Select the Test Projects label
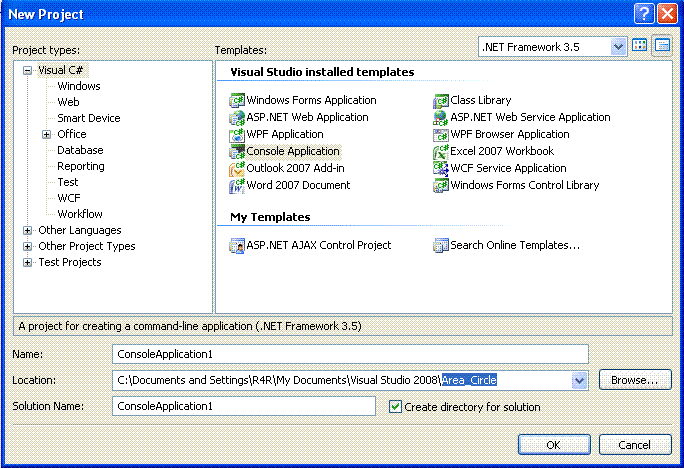 point(70,263)
